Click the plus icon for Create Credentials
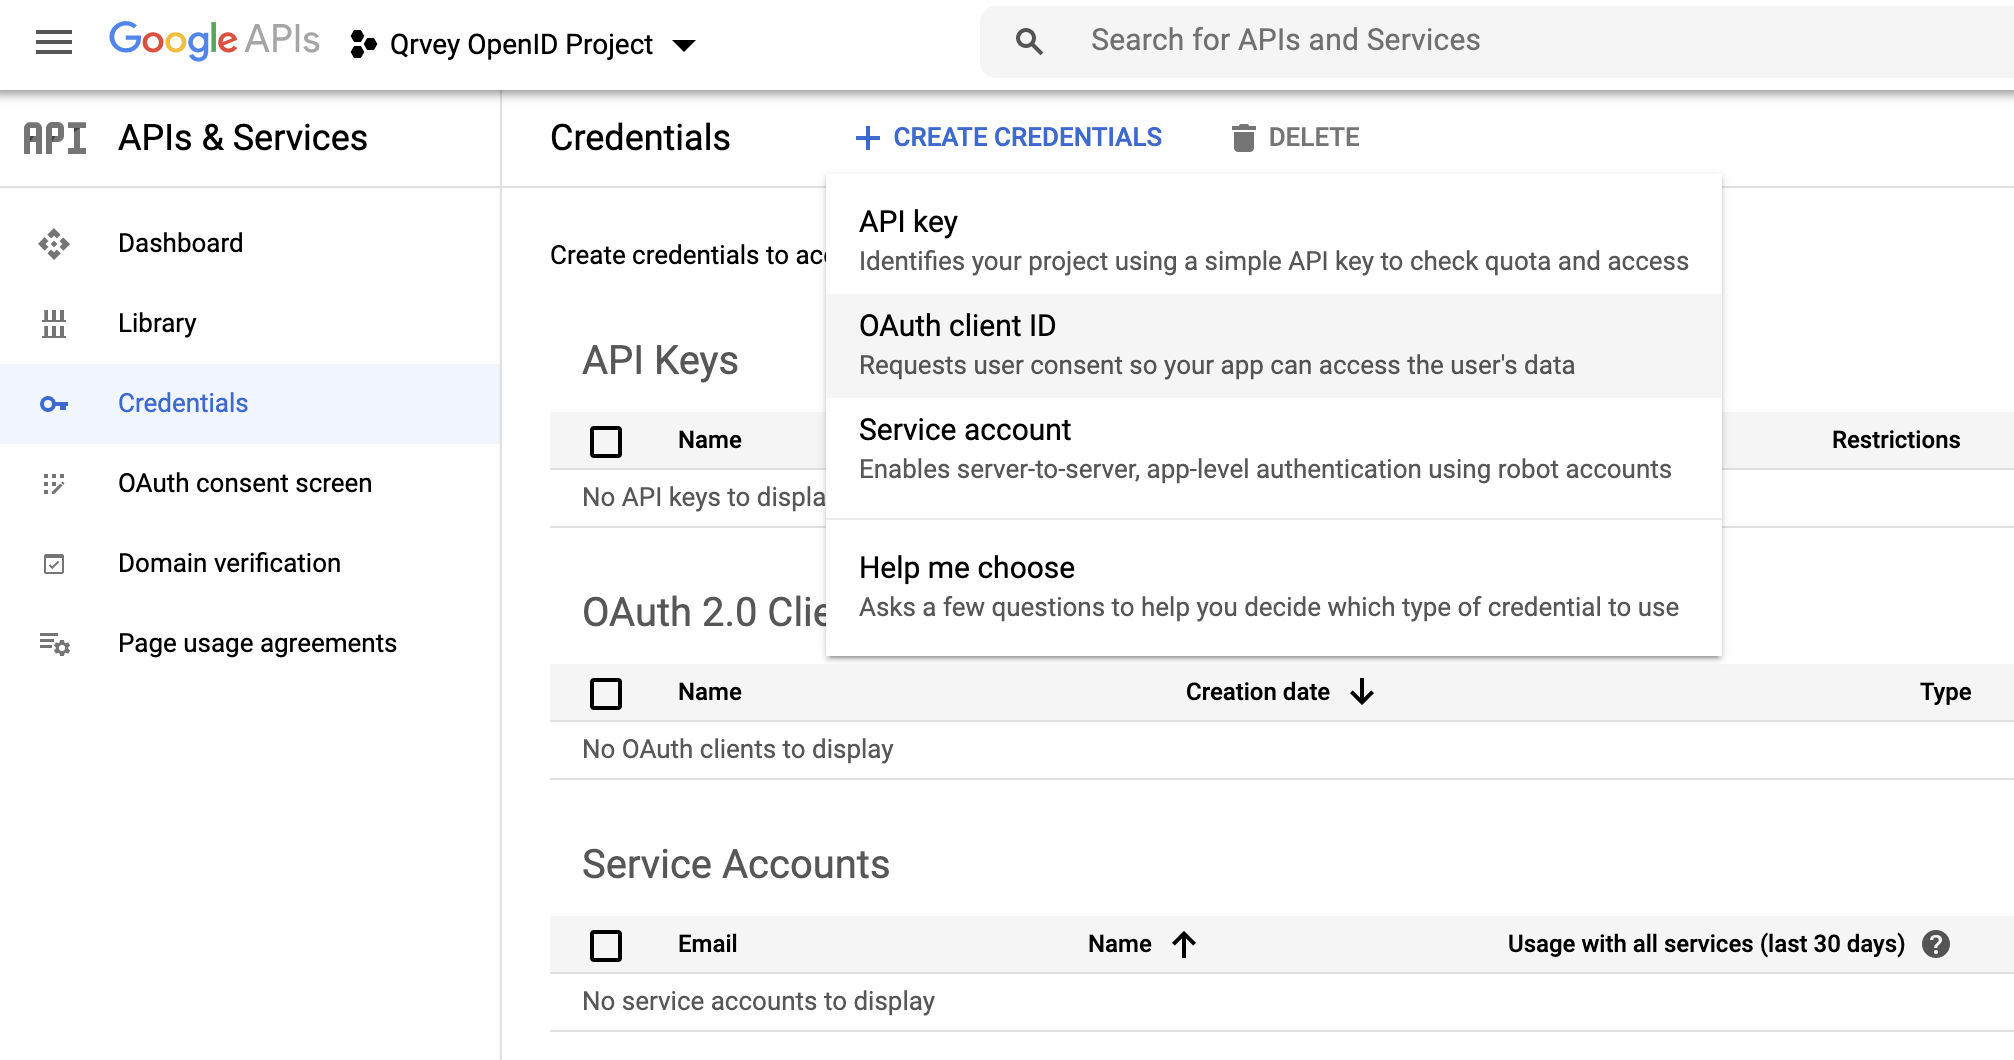2014x1060 pixels. tap(868, 138)
